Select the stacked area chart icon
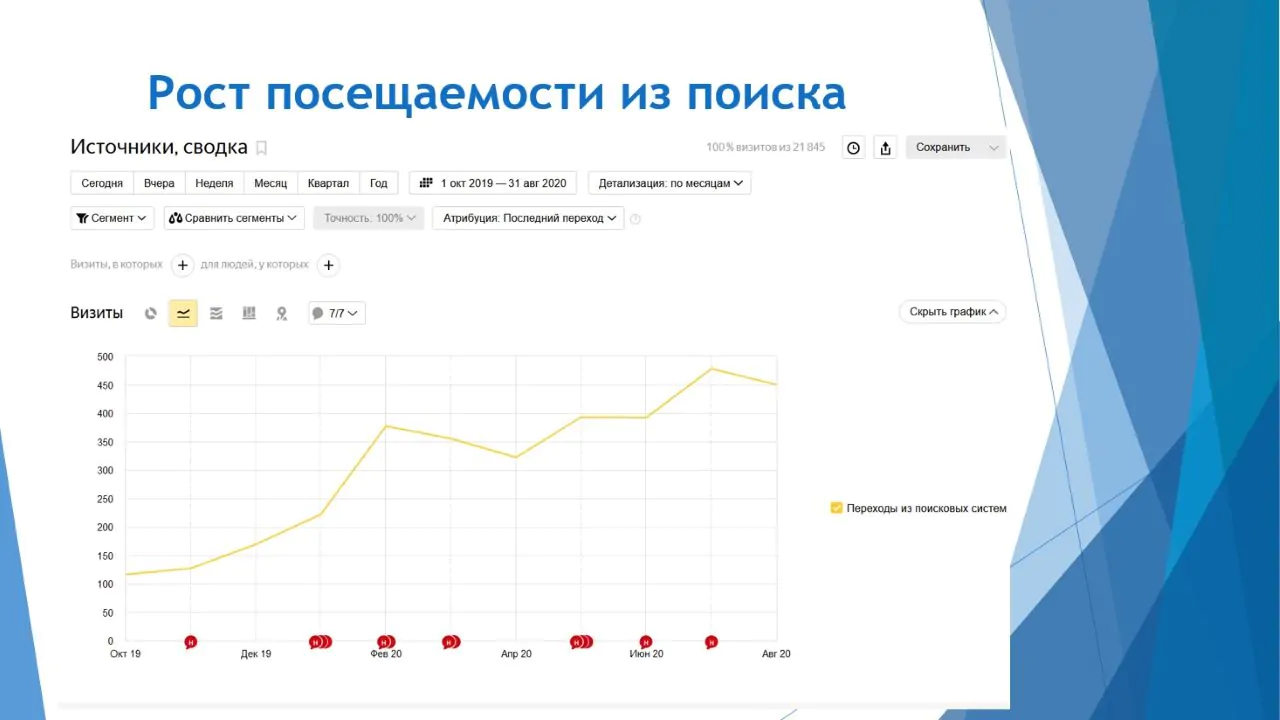 [216, 313]
